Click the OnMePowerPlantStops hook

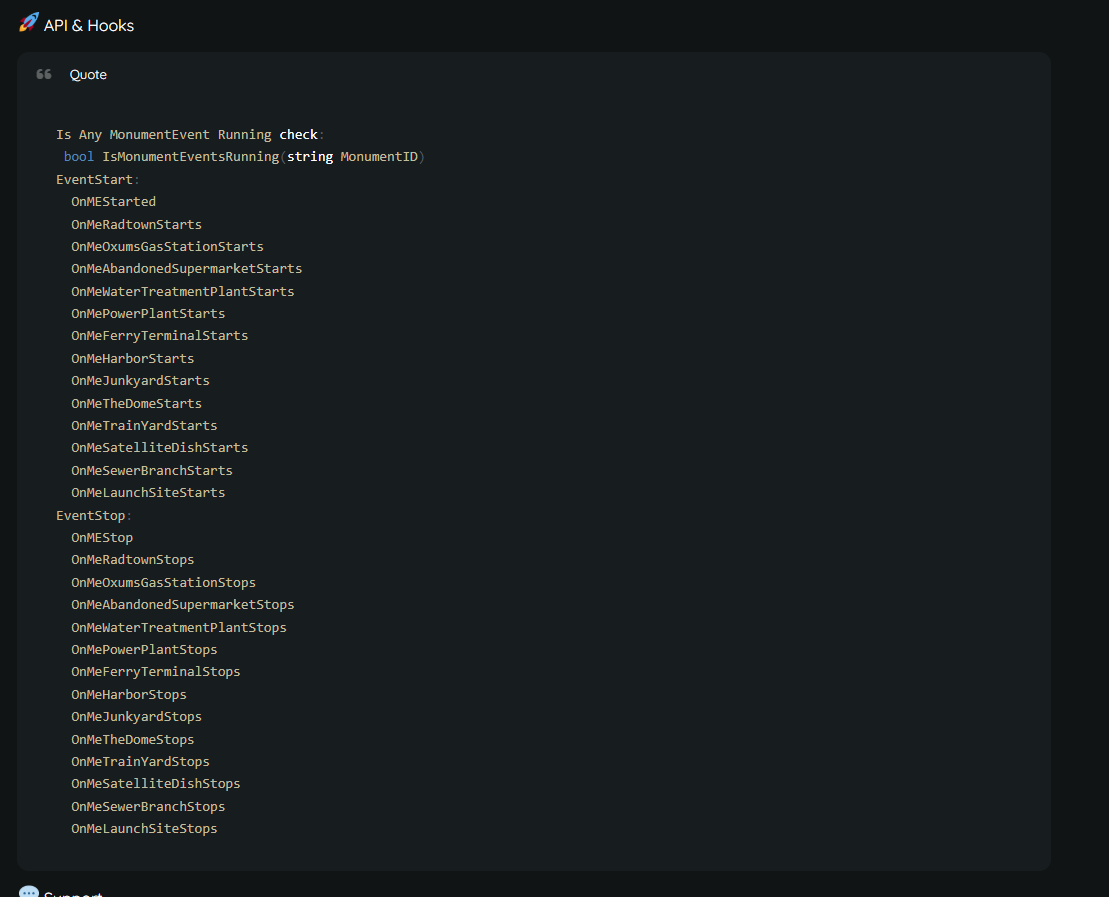(144, 649)
